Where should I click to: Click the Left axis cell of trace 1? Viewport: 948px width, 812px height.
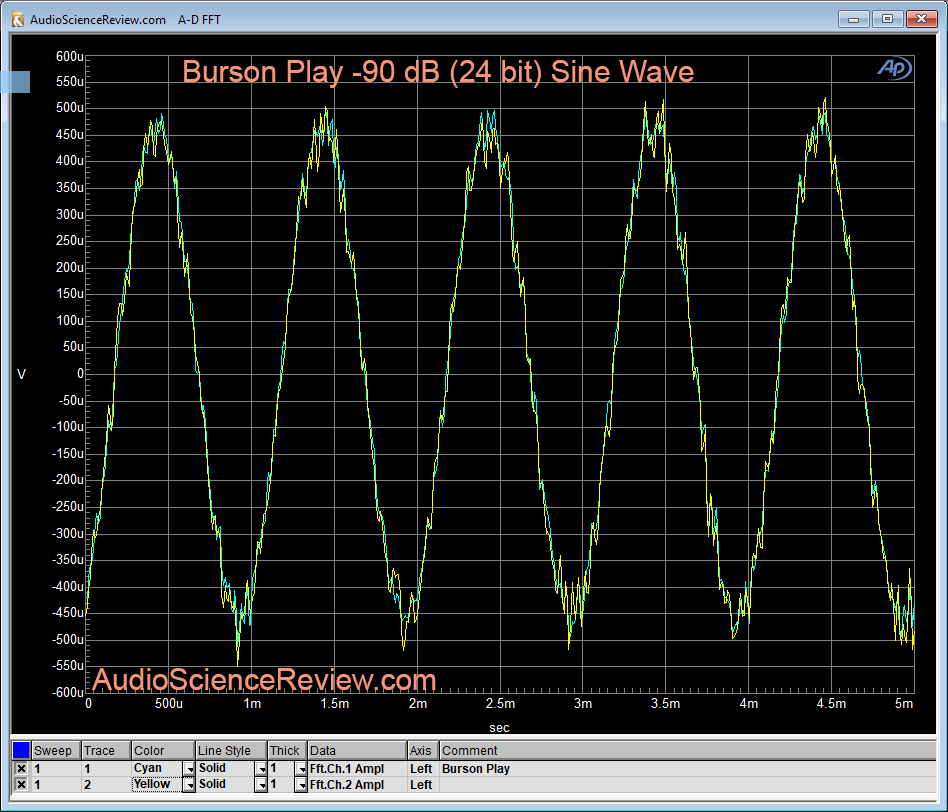pyautogui.click(x=421, y=768)
